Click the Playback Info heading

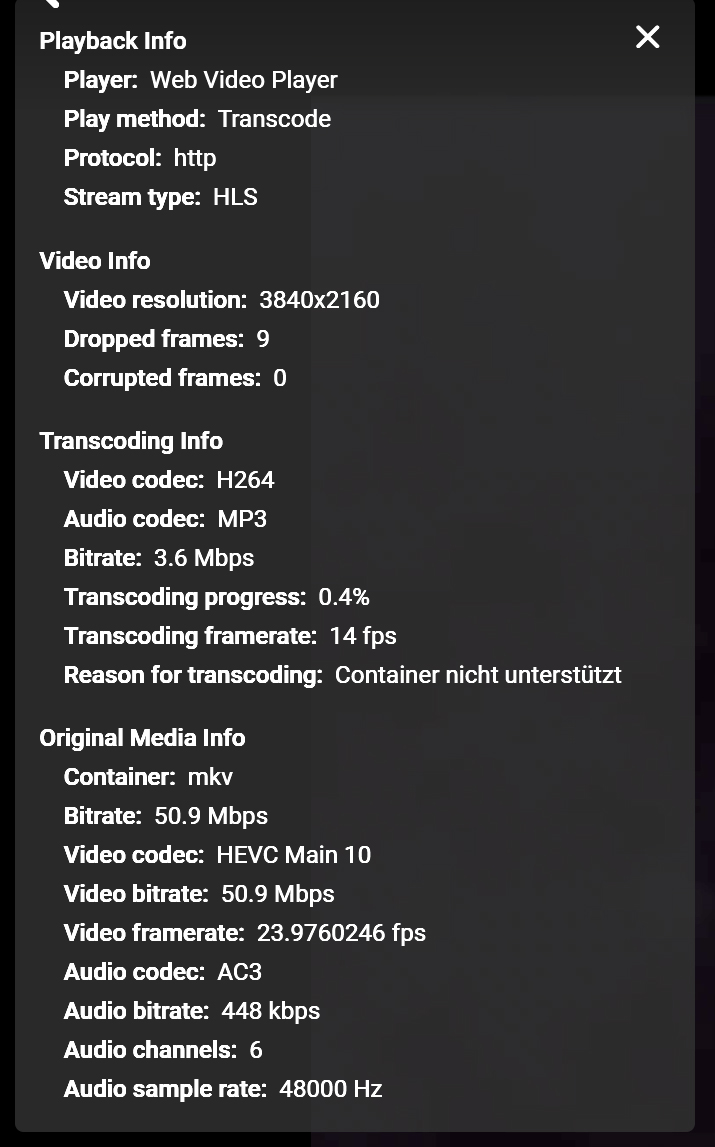[x=113, y=41]
